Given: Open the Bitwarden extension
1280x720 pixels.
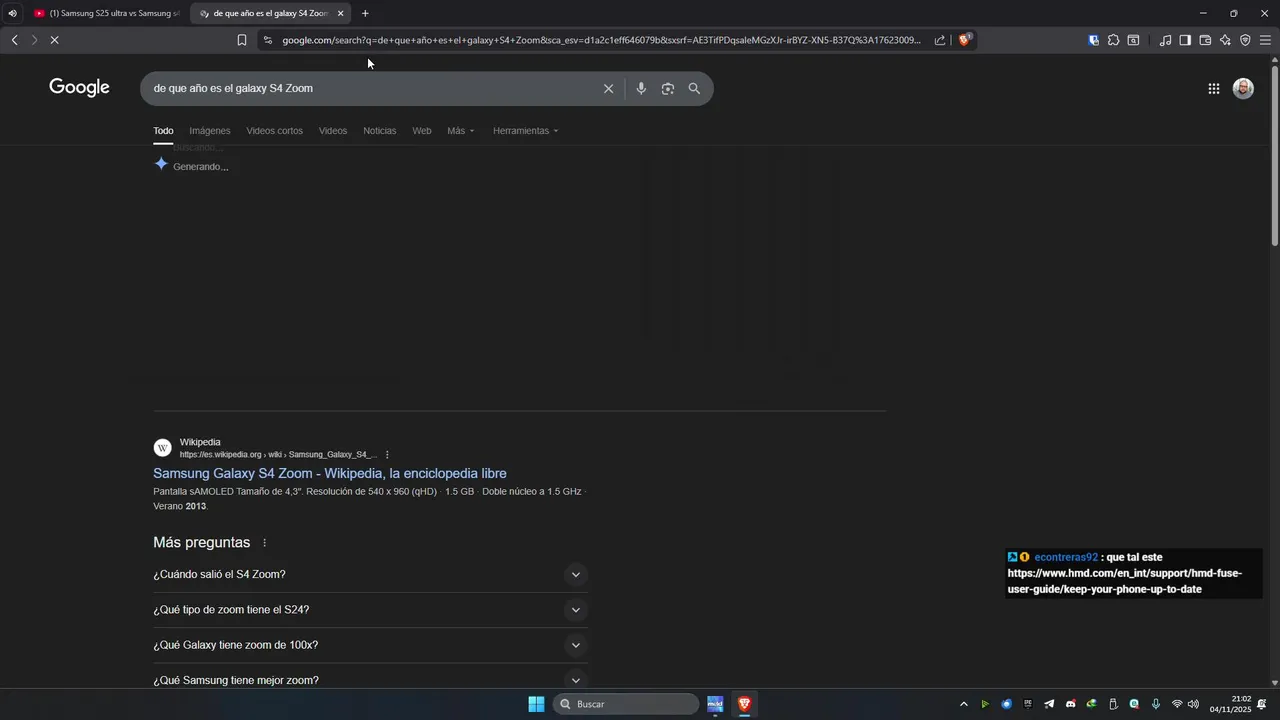Looking at the screenshot, I should click(1094, 40).
